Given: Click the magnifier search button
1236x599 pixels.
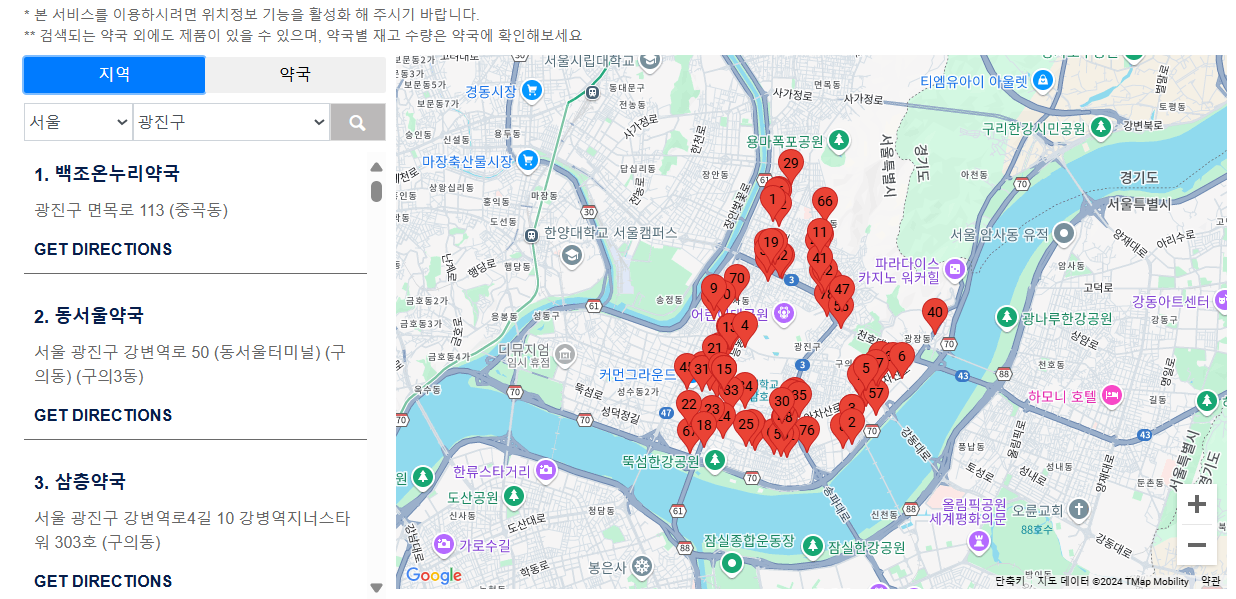Looking at the screenshot, I should coord(358,122).
